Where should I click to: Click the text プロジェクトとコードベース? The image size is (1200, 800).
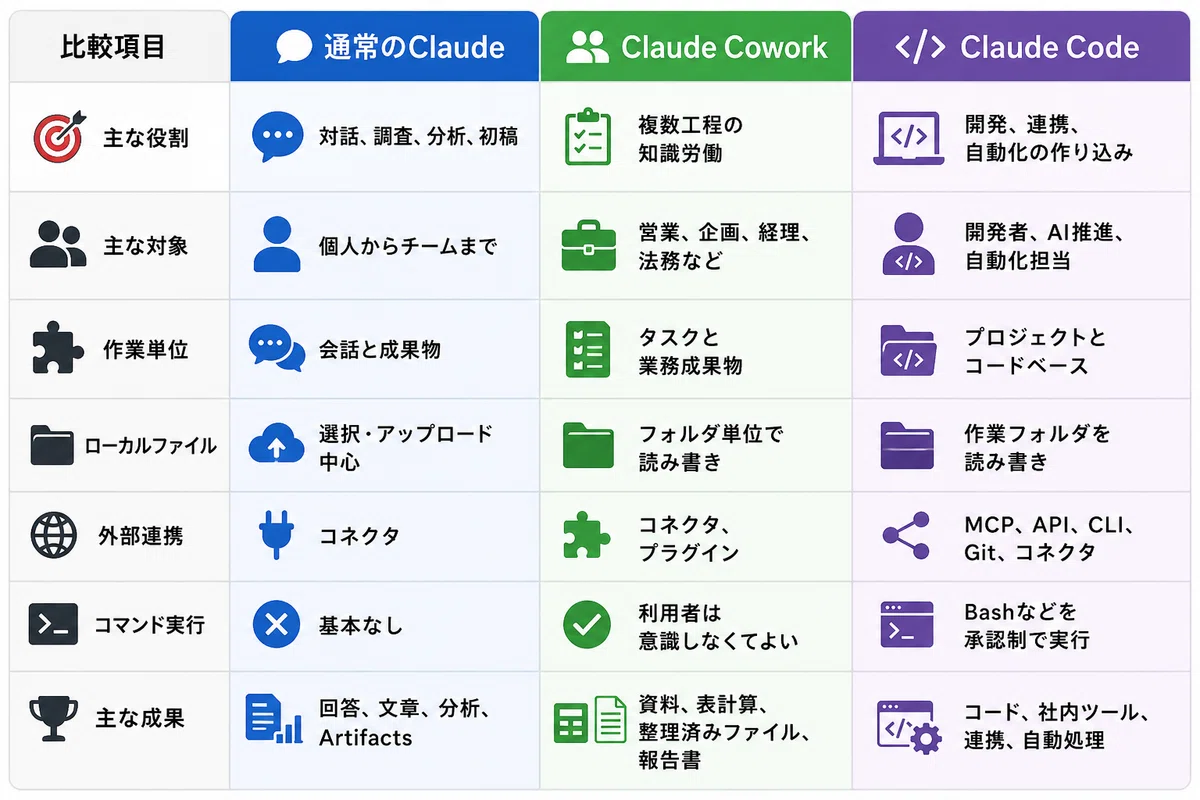pos(1036,351)
